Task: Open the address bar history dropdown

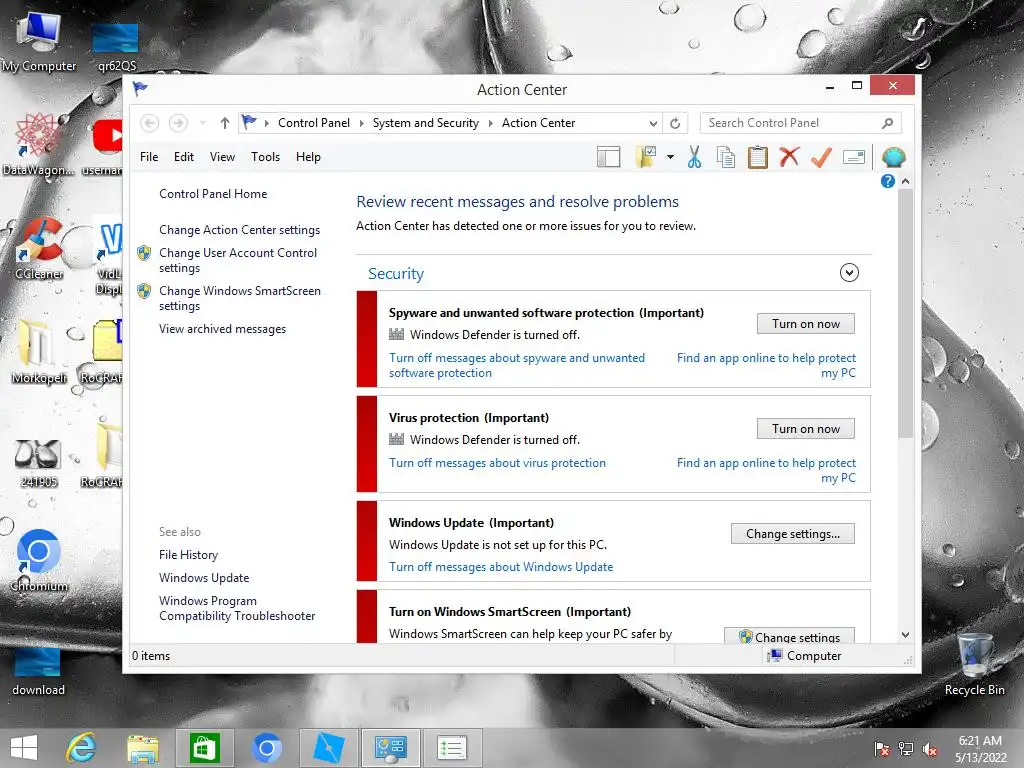Action: pos(653,123)
